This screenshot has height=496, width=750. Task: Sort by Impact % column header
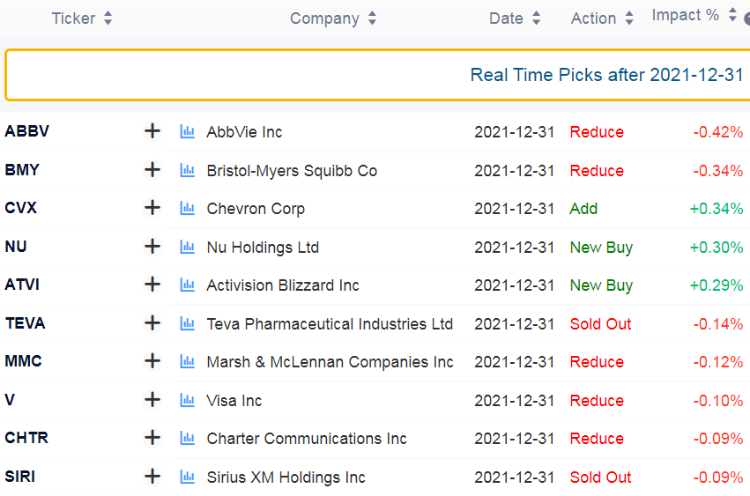(694, 15)
